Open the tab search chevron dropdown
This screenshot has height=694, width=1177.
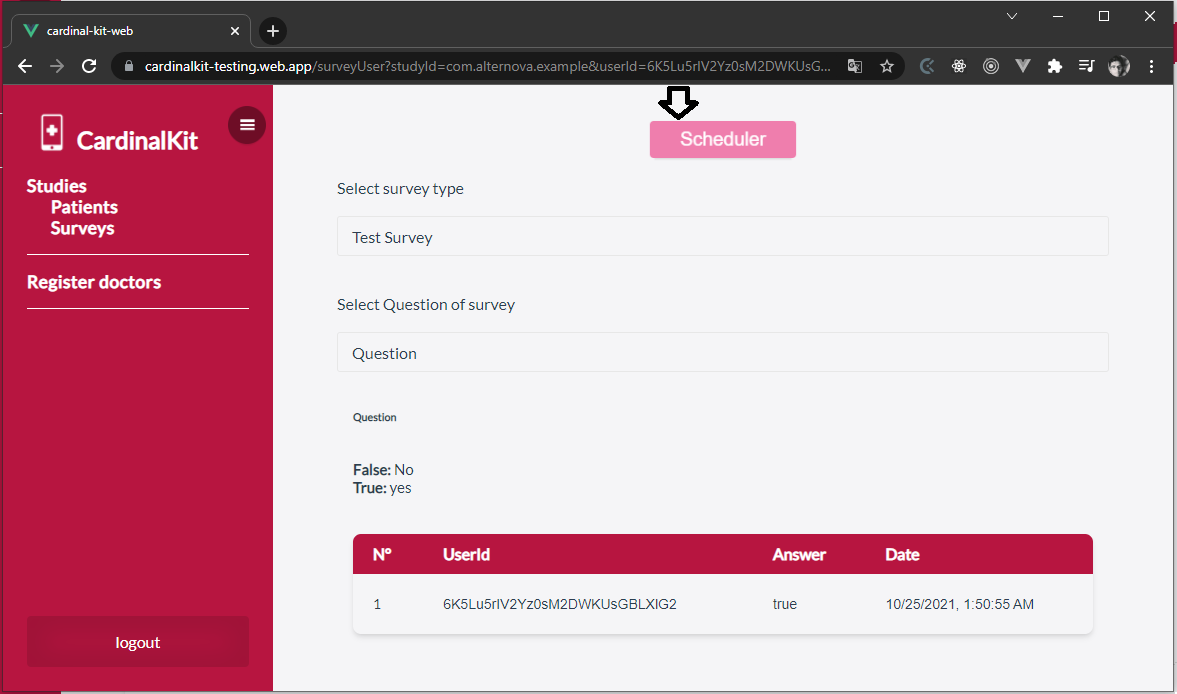pyautogui.click(x=1012, y=16)
